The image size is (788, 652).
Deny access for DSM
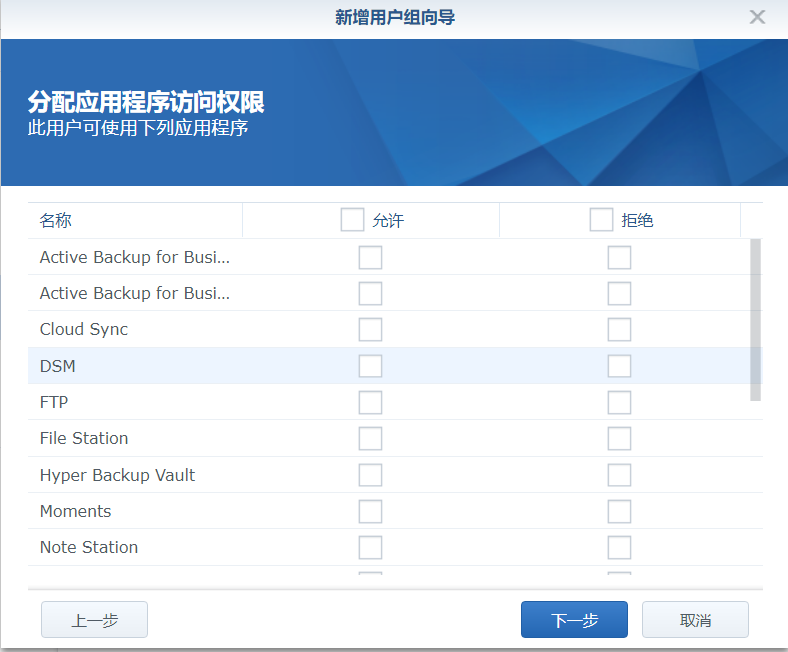pos(619,366)
